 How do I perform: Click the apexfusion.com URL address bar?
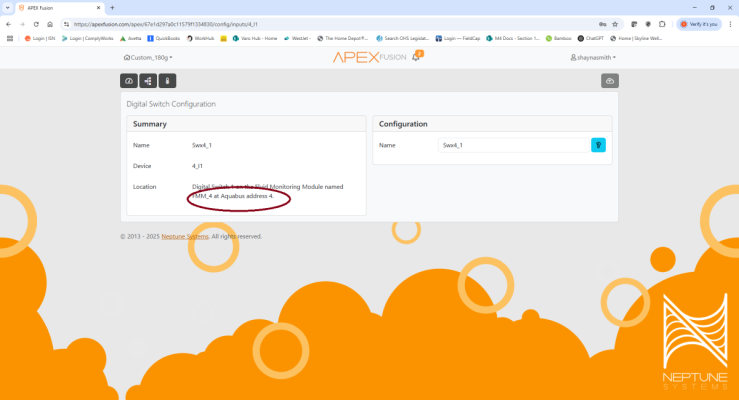330,24
